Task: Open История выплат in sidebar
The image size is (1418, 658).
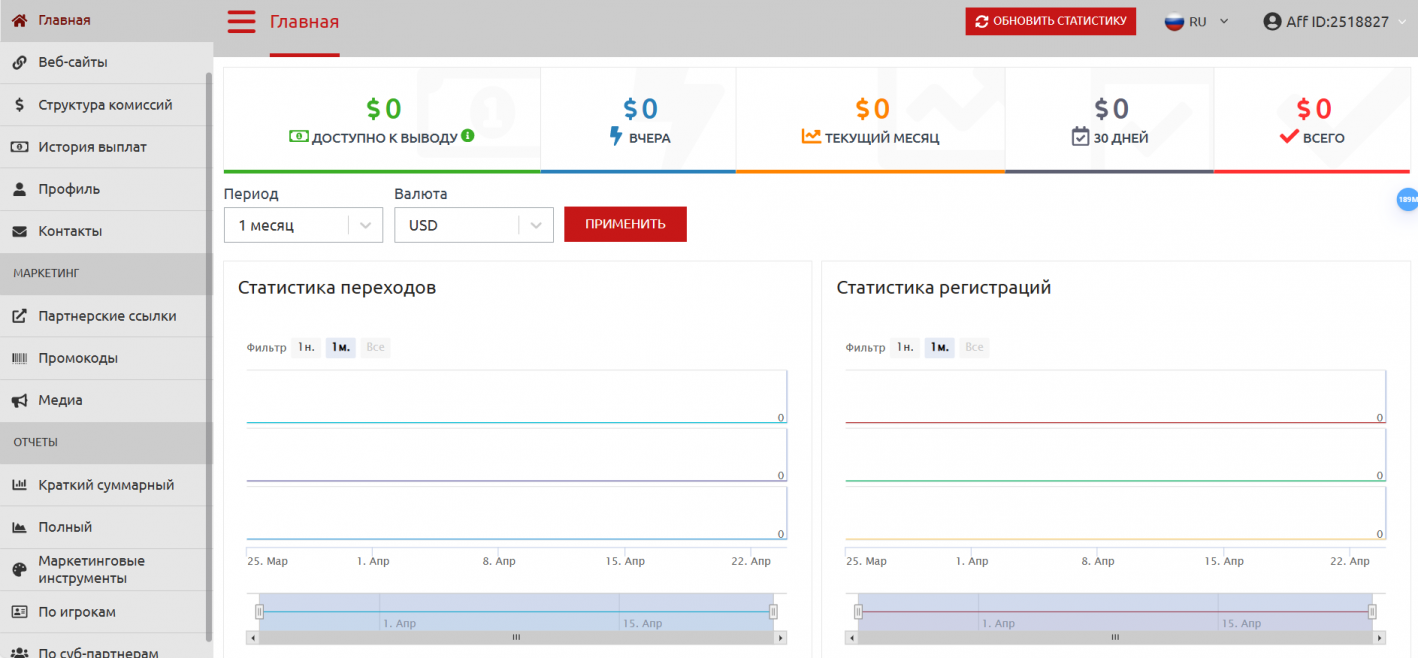Action: click(92, 147)
